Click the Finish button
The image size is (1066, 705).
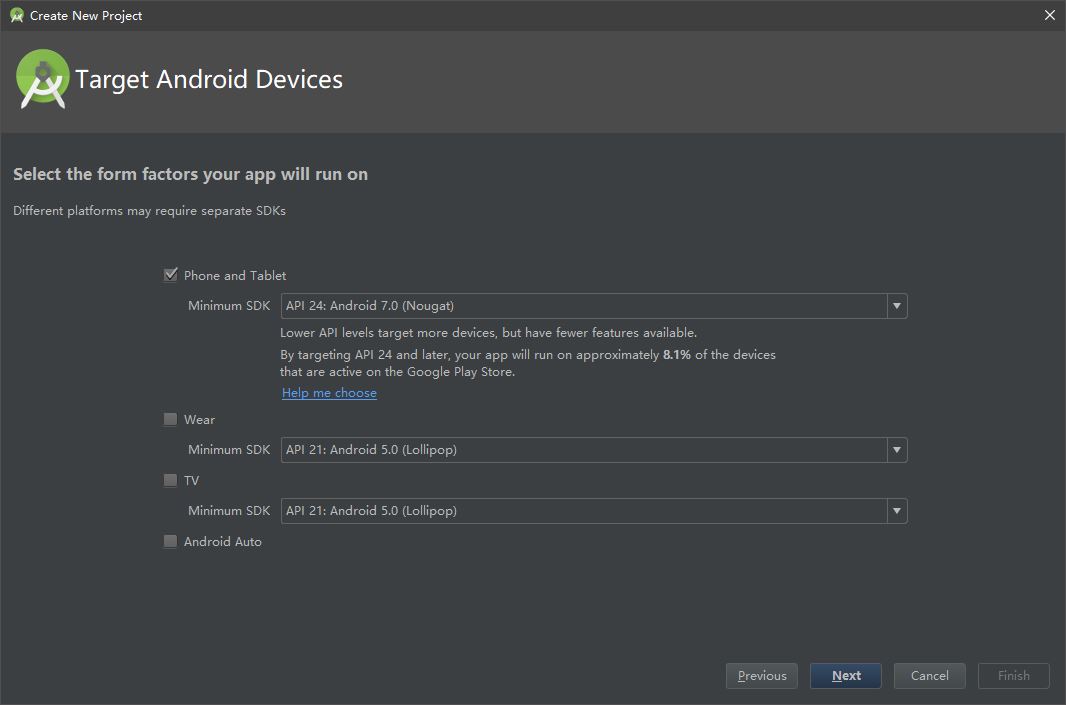tap(1013, 675)
